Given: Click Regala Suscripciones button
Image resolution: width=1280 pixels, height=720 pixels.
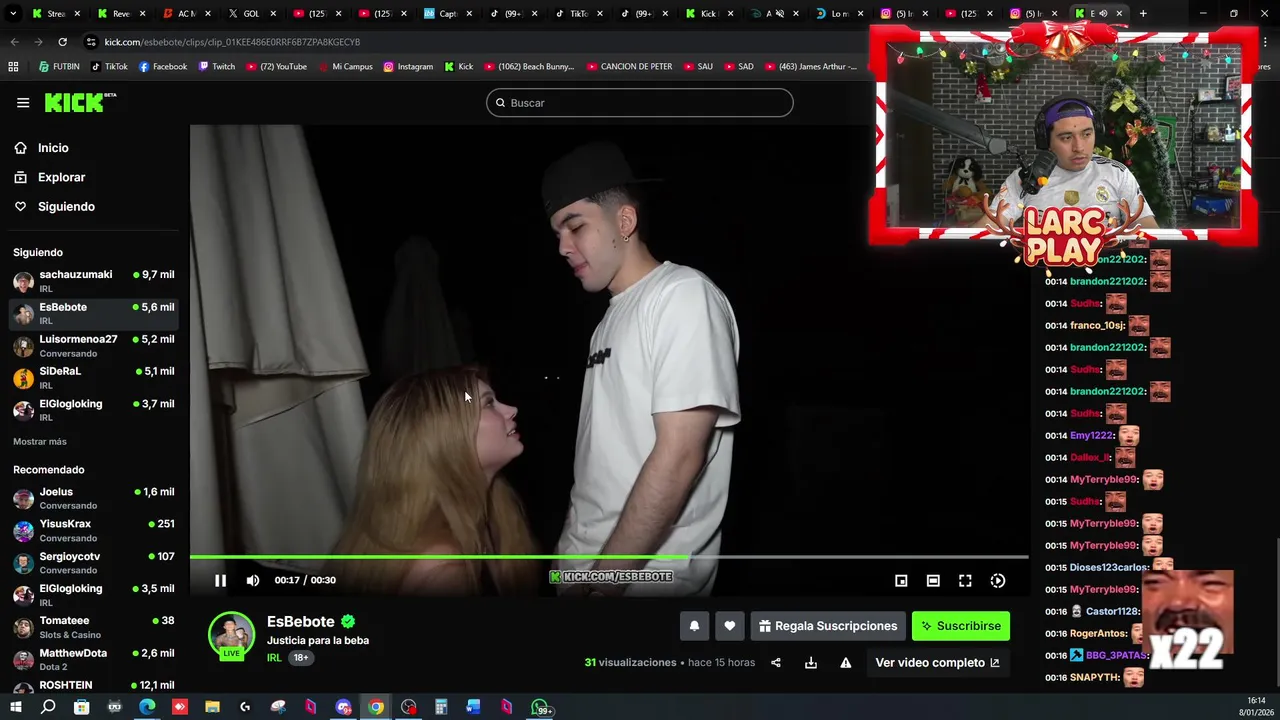Looking at the screenshot, I should point(828,626).
